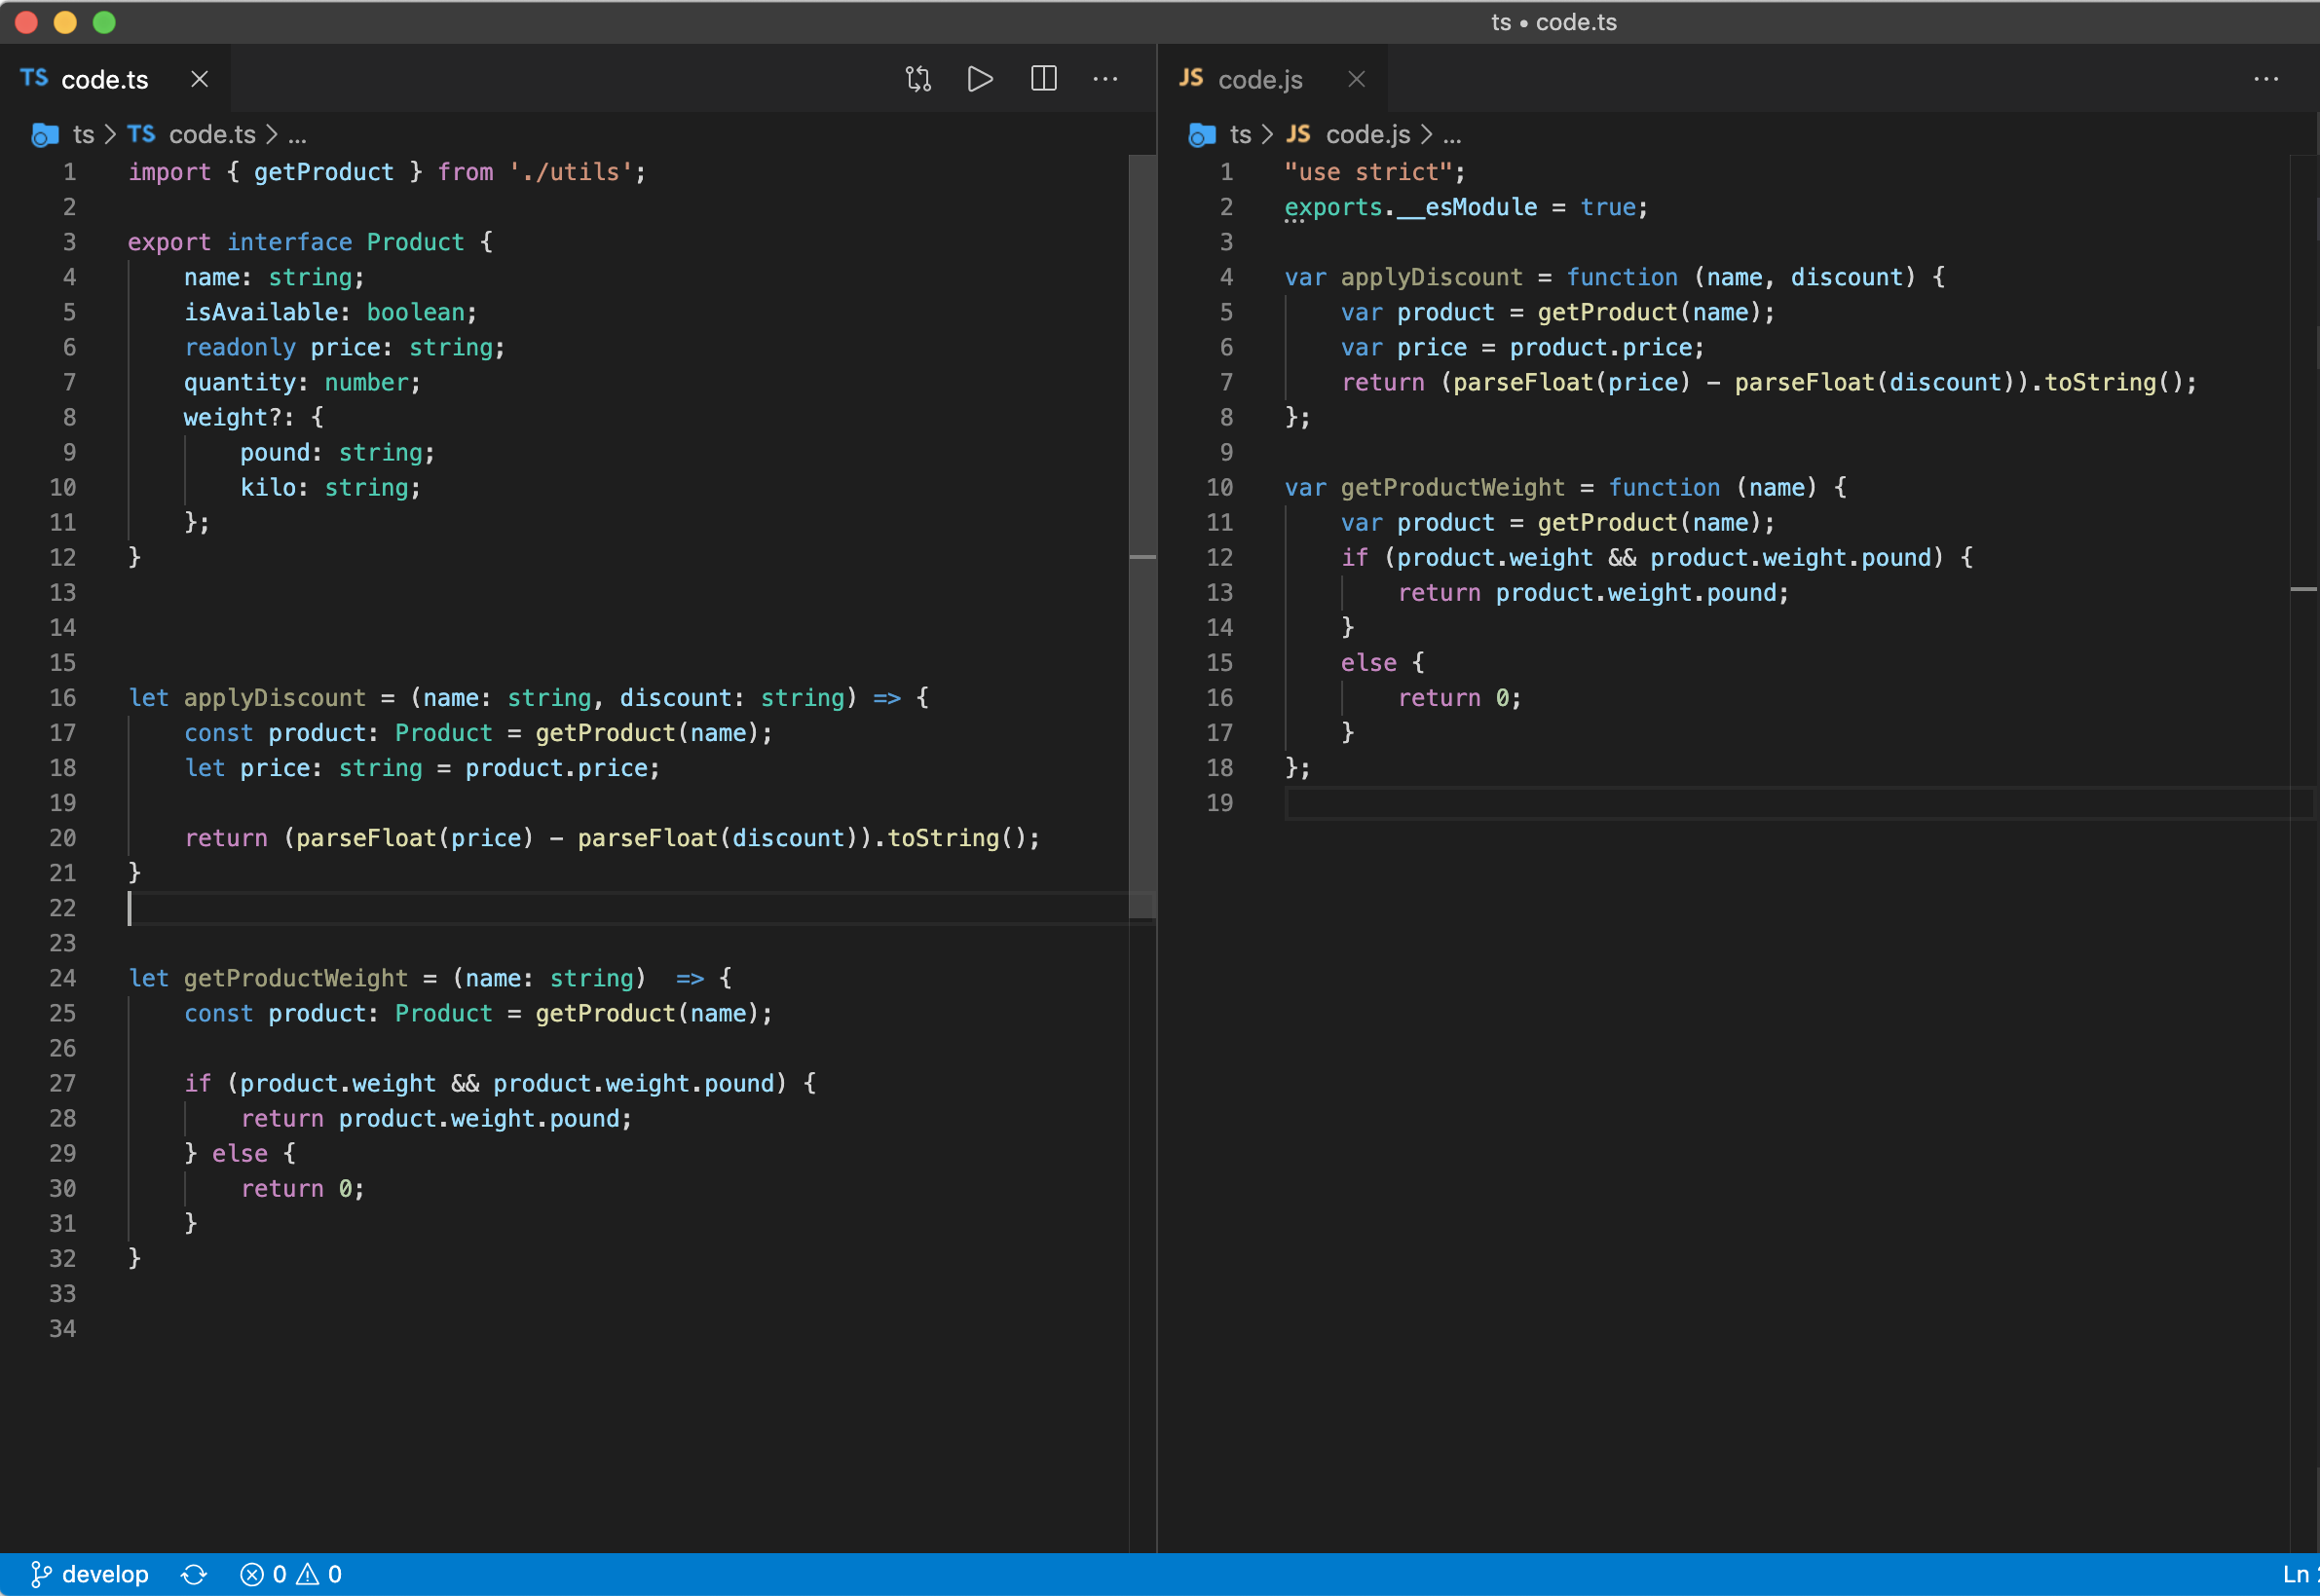Click the code.js overview ruler marker
This screenshot has height=1596, width=2320.
coord(2303,589)
